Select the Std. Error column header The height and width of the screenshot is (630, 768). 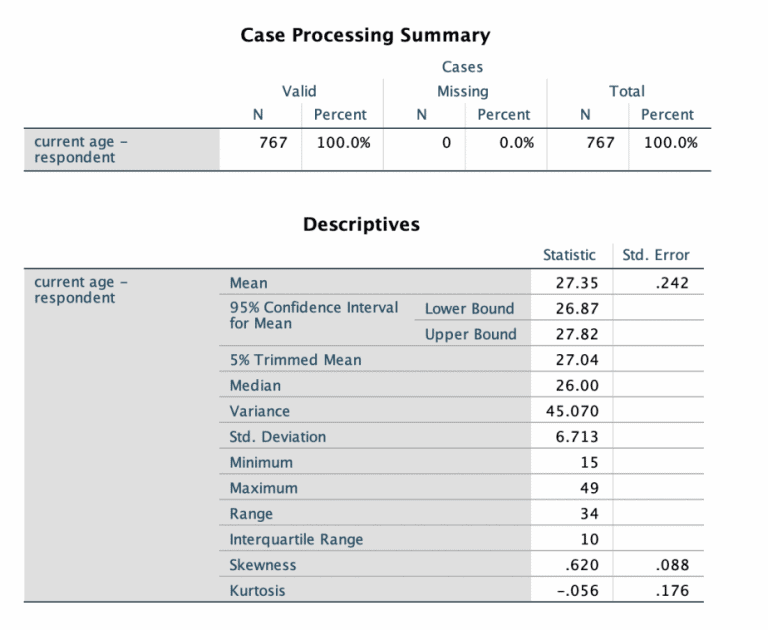(x=656, y=255)
